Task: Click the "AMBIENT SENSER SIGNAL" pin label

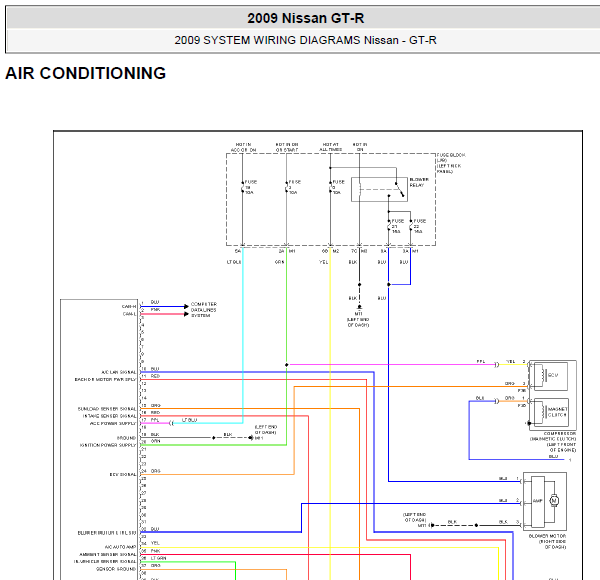Action: (x=108, y=554)
